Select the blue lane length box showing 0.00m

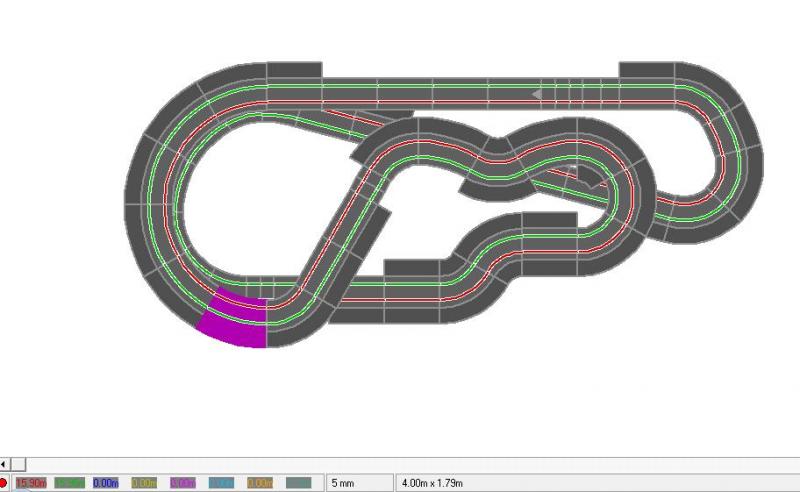[108, 483]
